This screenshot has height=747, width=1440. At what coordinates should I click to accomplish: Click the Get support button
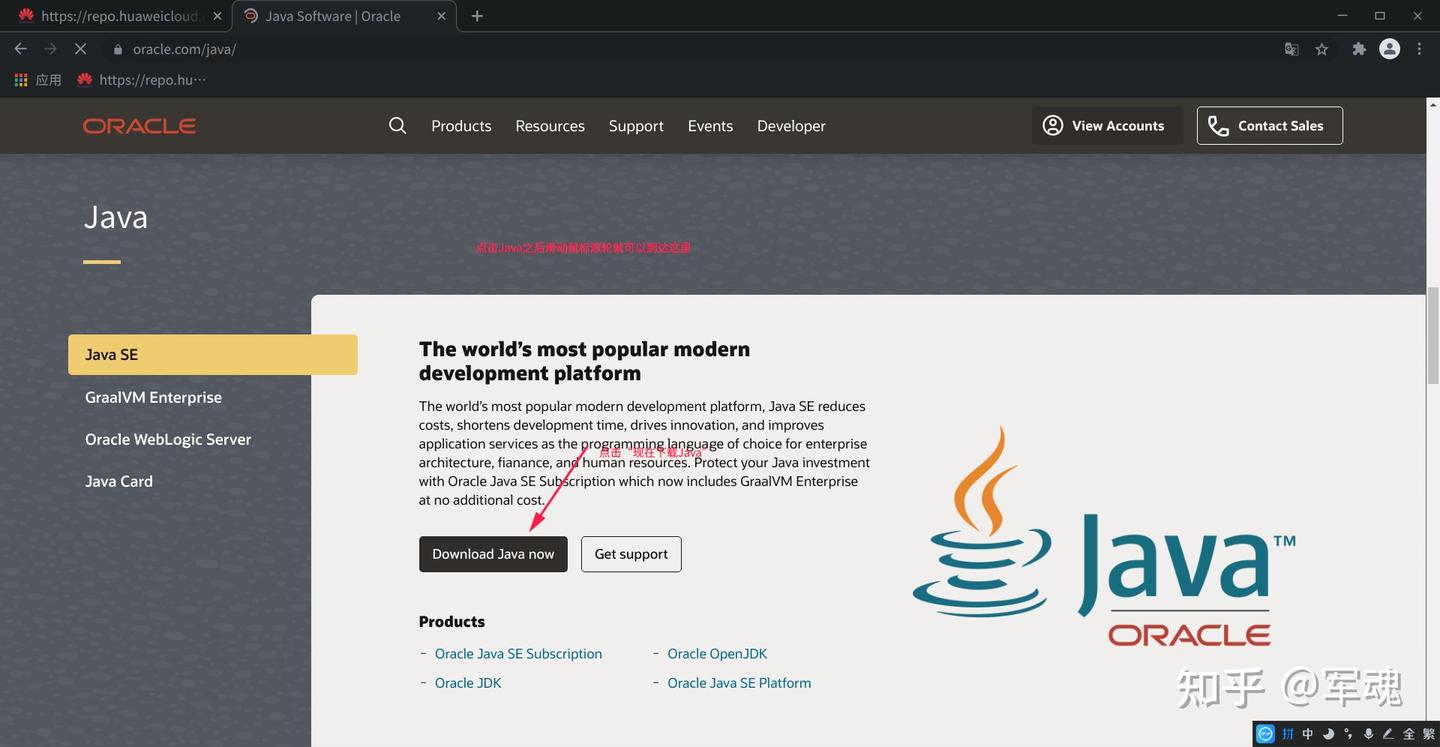click(x=631, y=554)
